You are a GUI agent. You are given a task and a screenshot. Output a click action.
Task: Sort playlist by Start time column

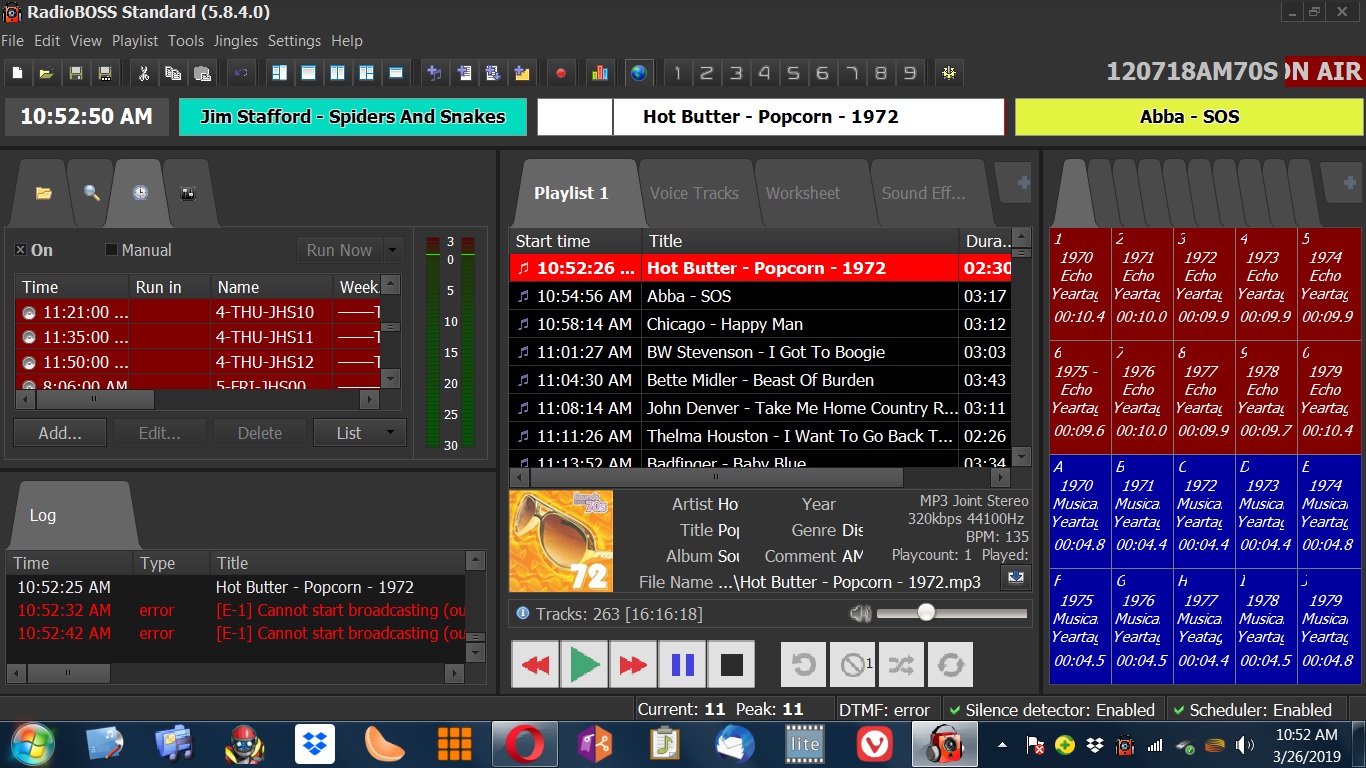(x=575, y=241)
